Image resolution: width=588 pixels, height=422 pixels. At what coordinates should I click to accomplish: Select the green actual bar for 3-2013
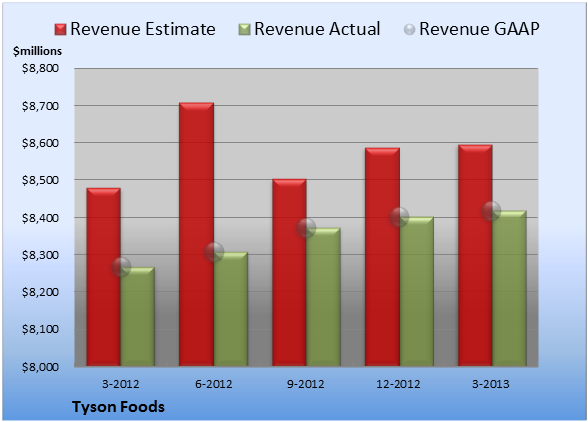[509, 288]
